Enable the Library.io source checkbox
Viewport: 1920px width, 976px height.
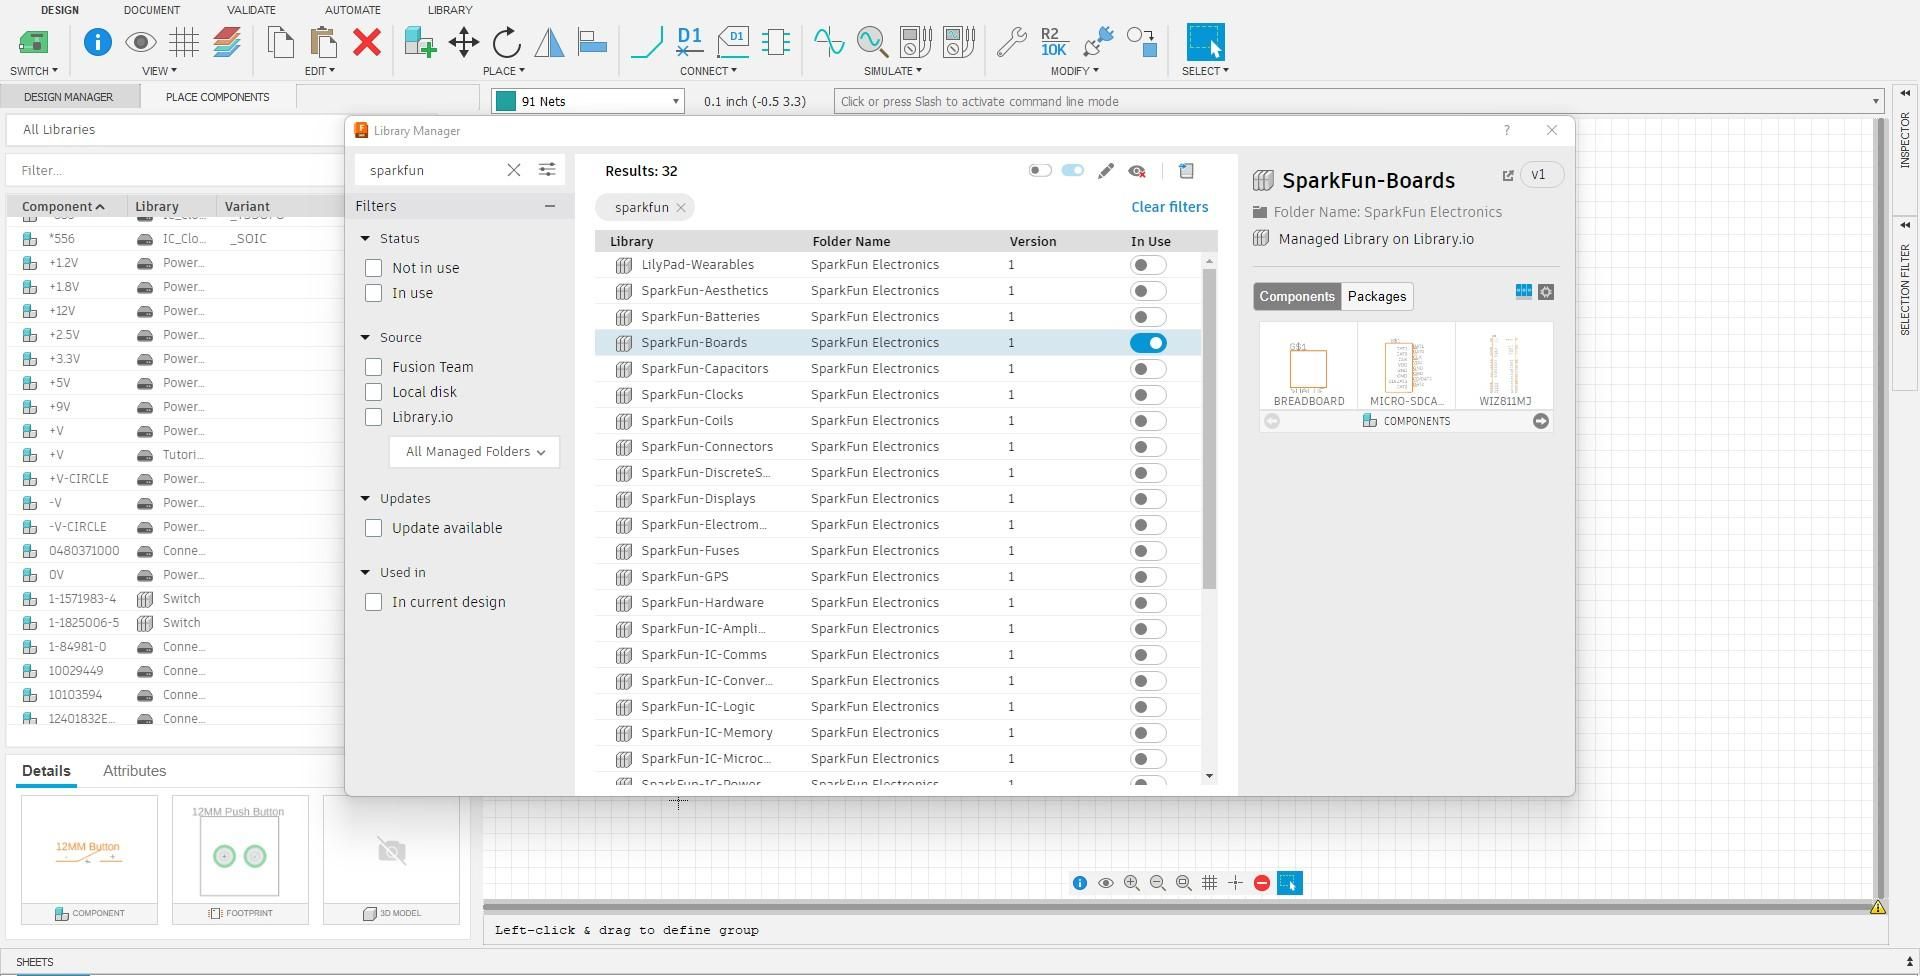(374, 417)
